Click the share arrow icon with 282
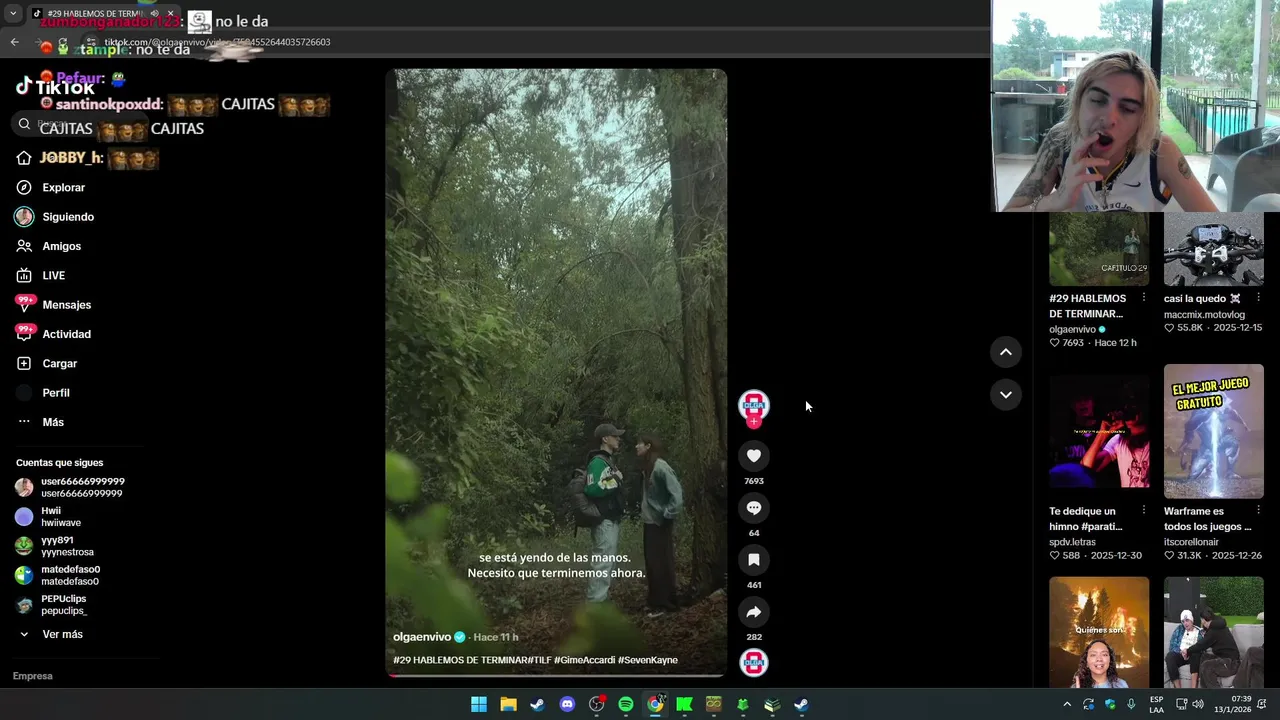Image resolution: width=1280 pixels, height=720 pixels. point(754,612)
